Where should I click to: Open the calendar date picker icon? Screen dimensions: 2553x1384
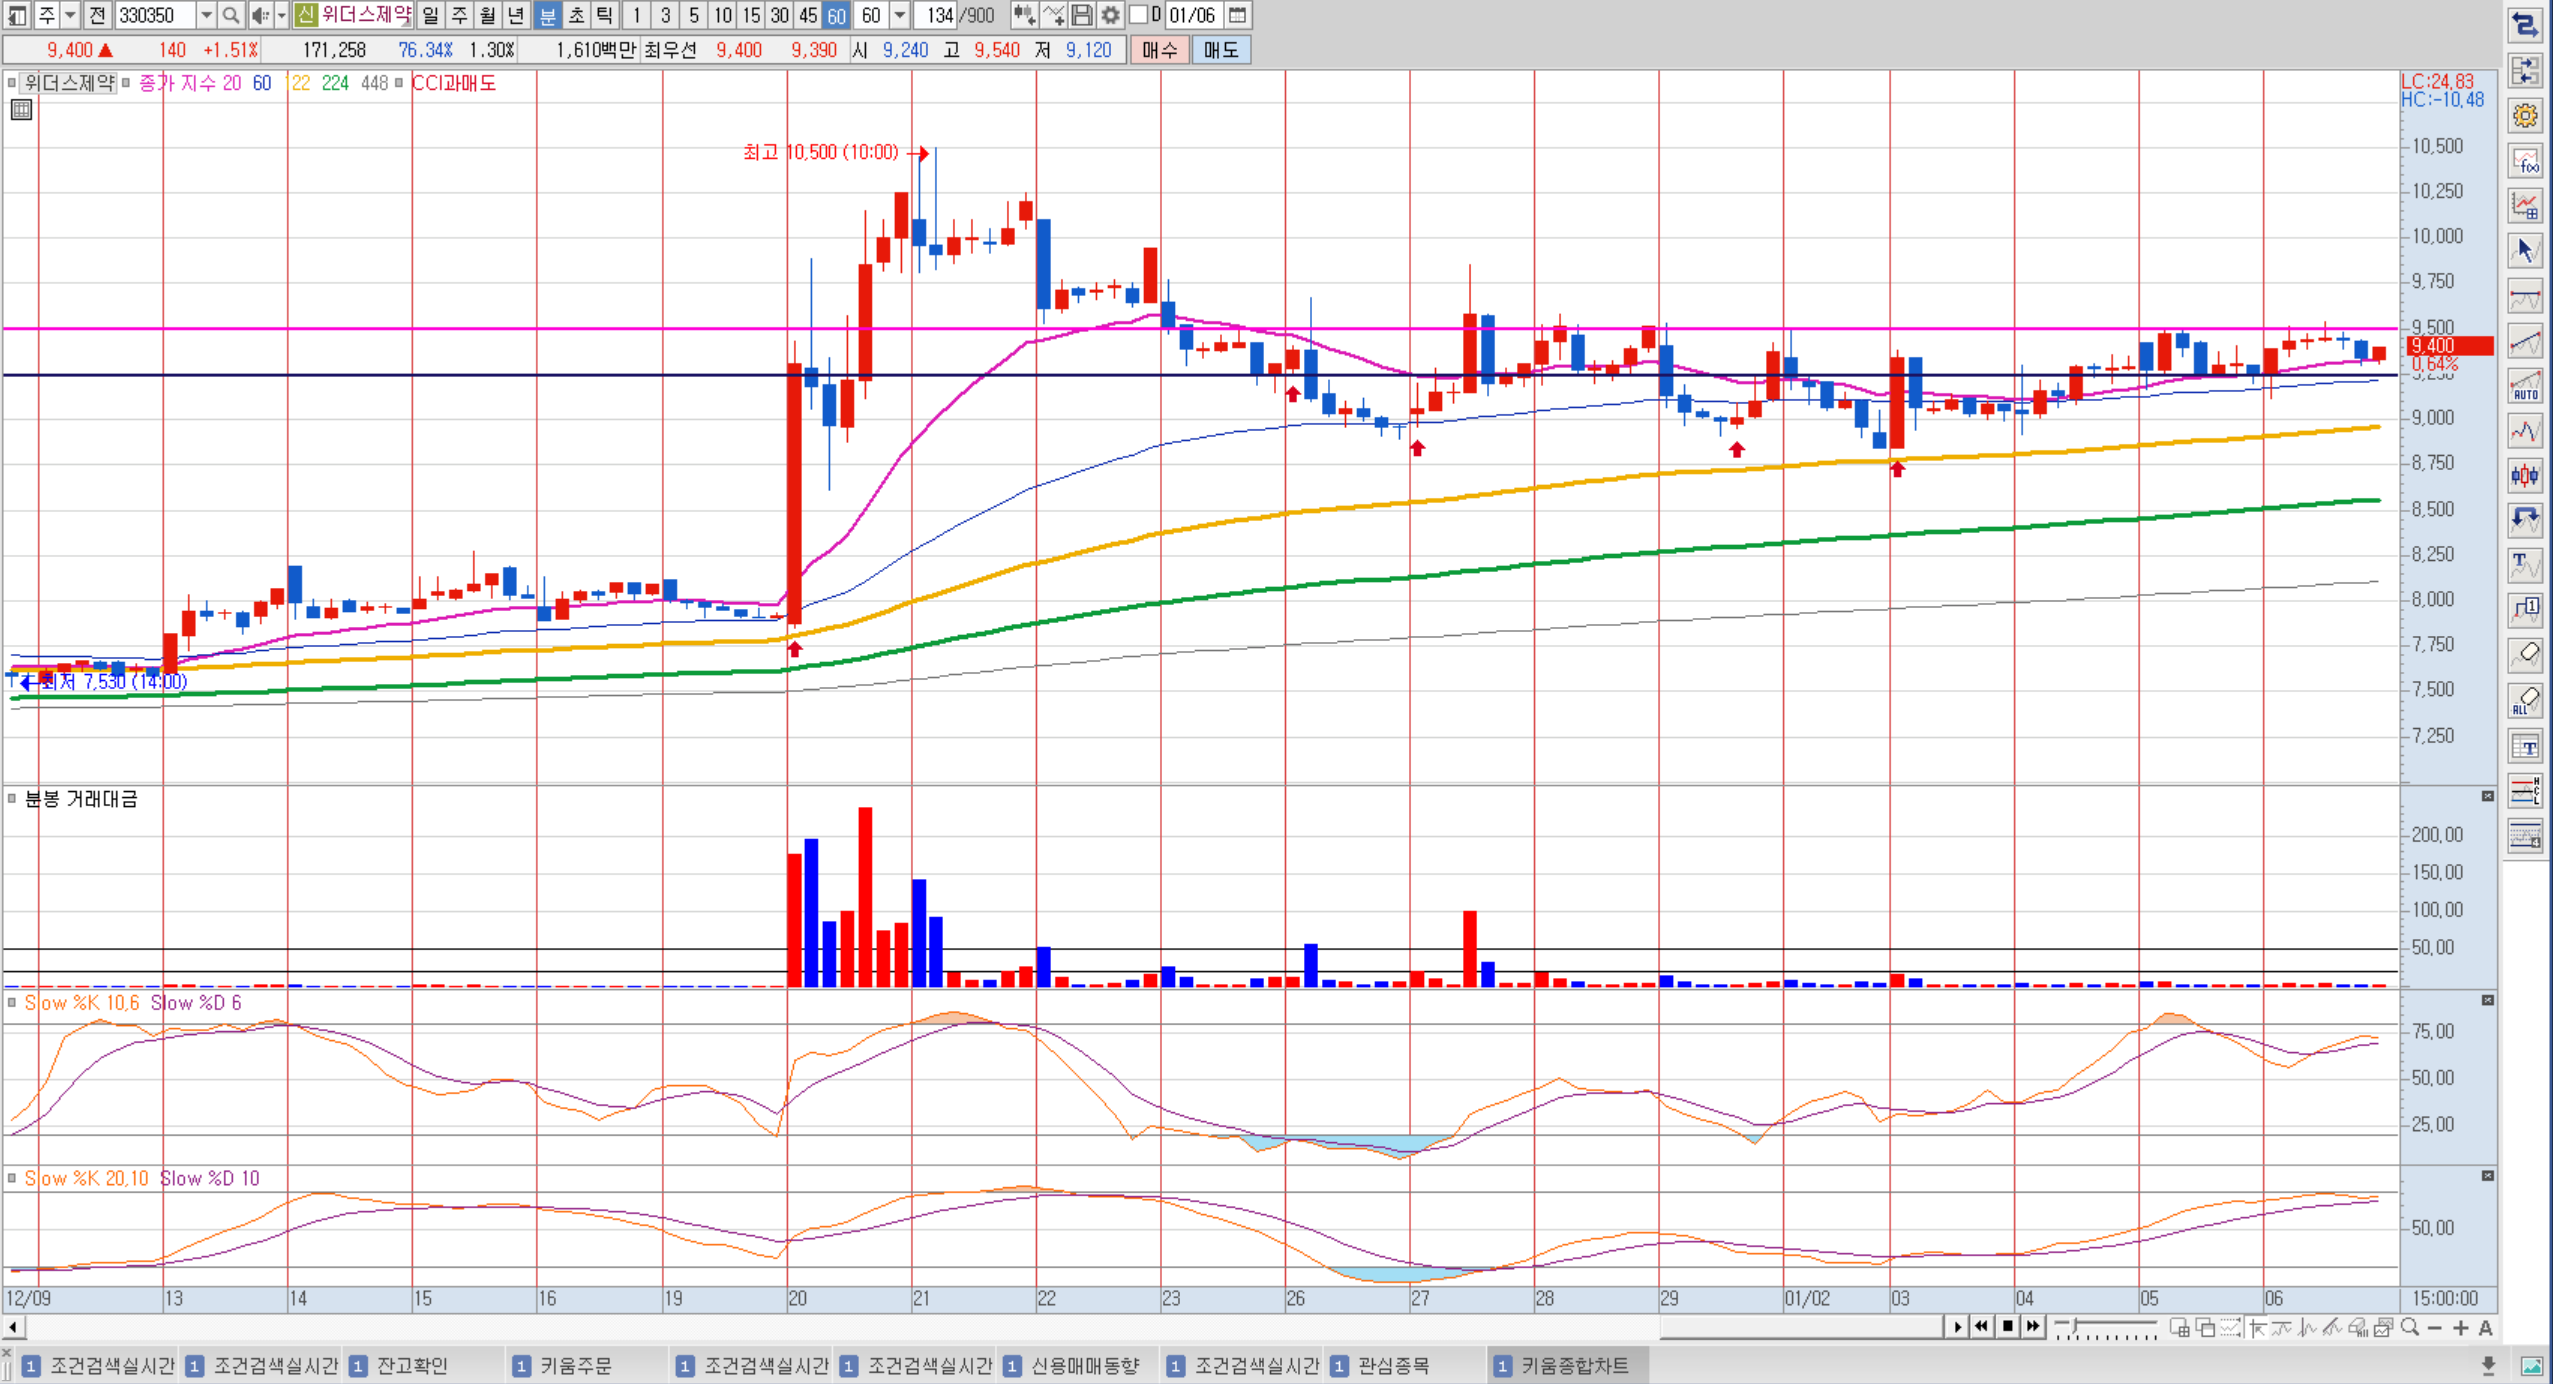point(1238,15)
